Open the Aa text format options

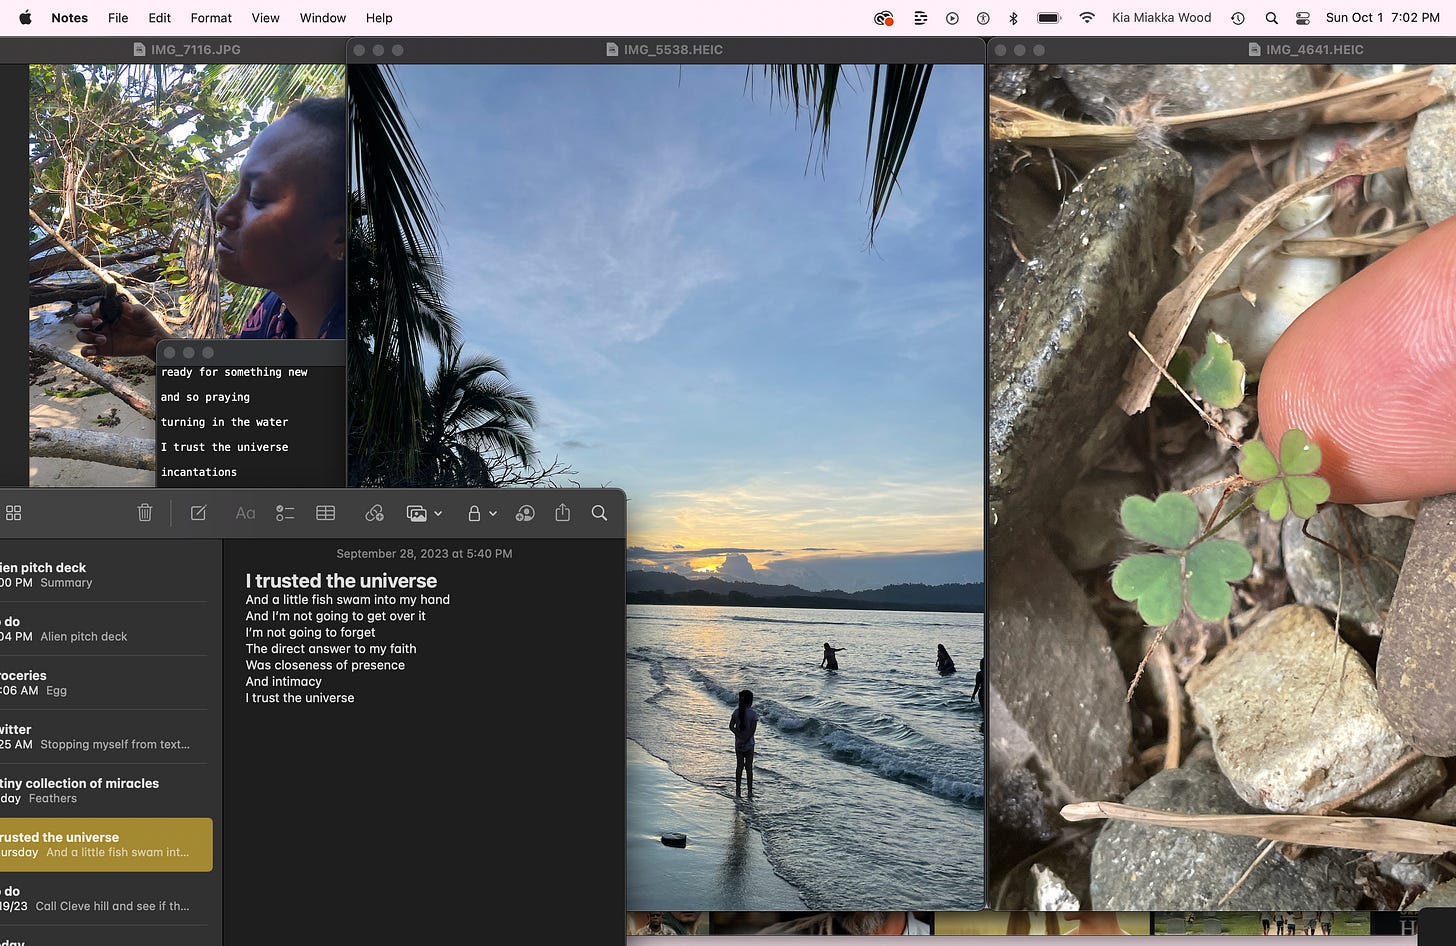coord(245,513)
